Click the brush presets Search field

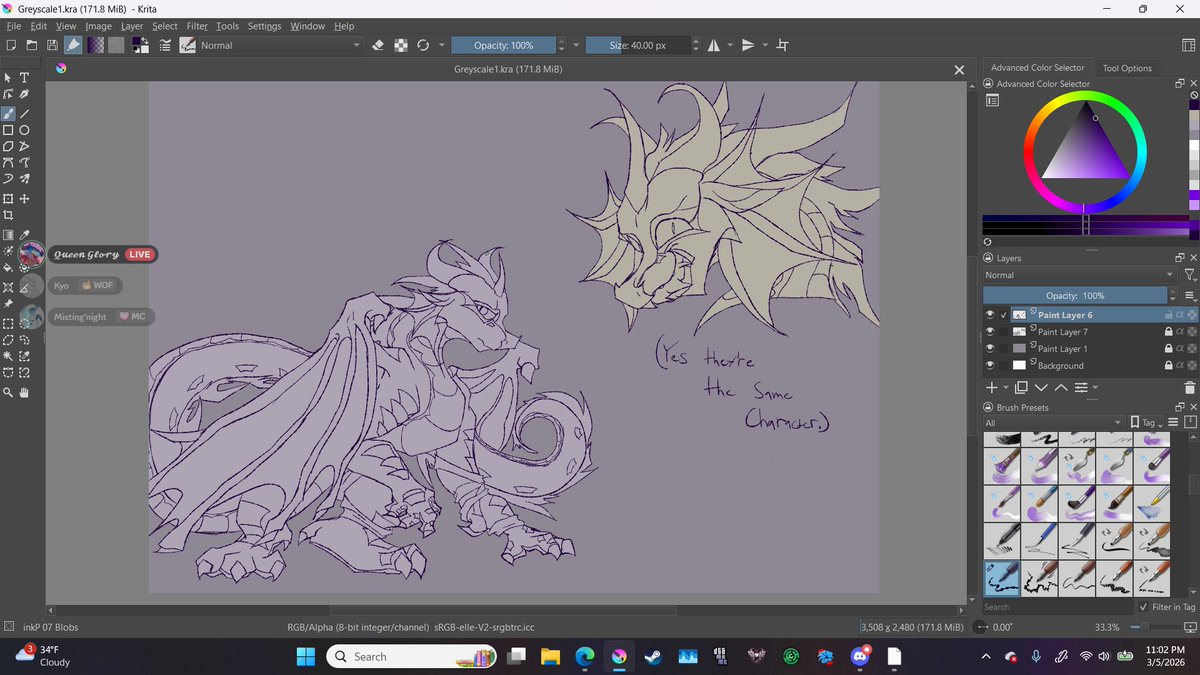tap(1057, 607)
